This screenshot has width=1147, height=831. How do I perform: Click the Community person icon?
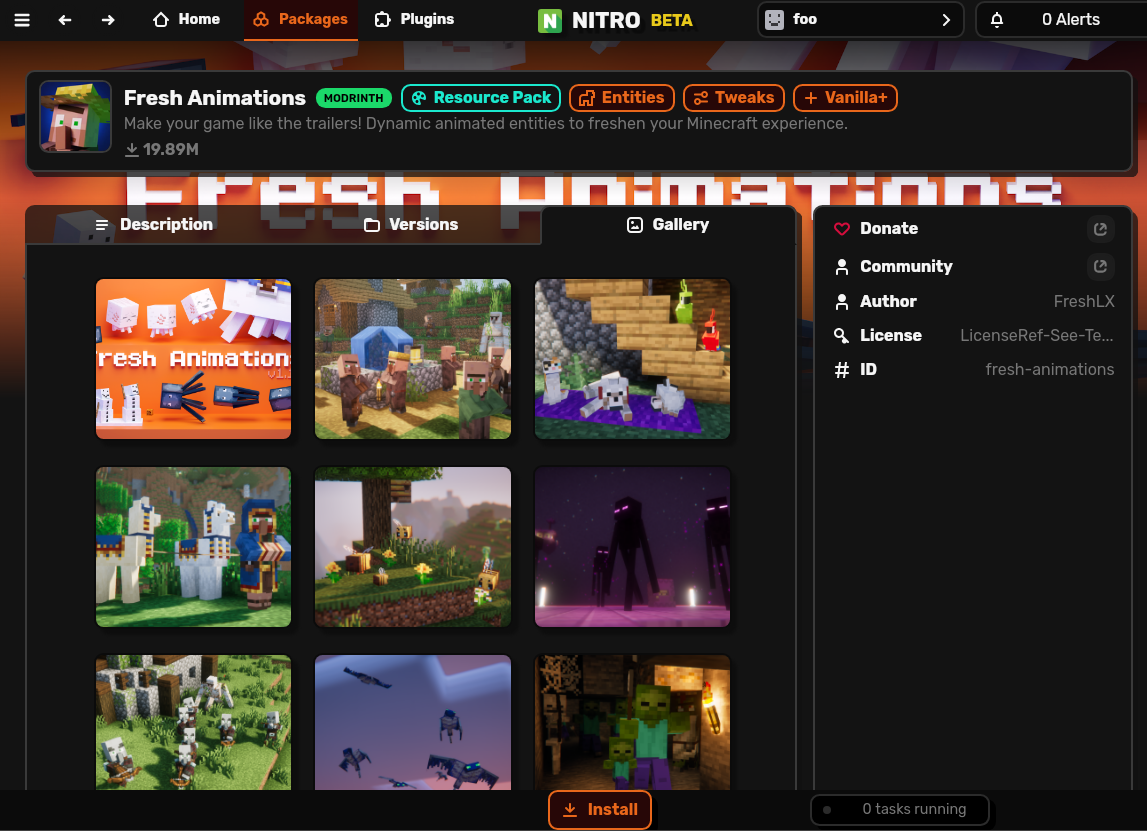pos(842,267)
